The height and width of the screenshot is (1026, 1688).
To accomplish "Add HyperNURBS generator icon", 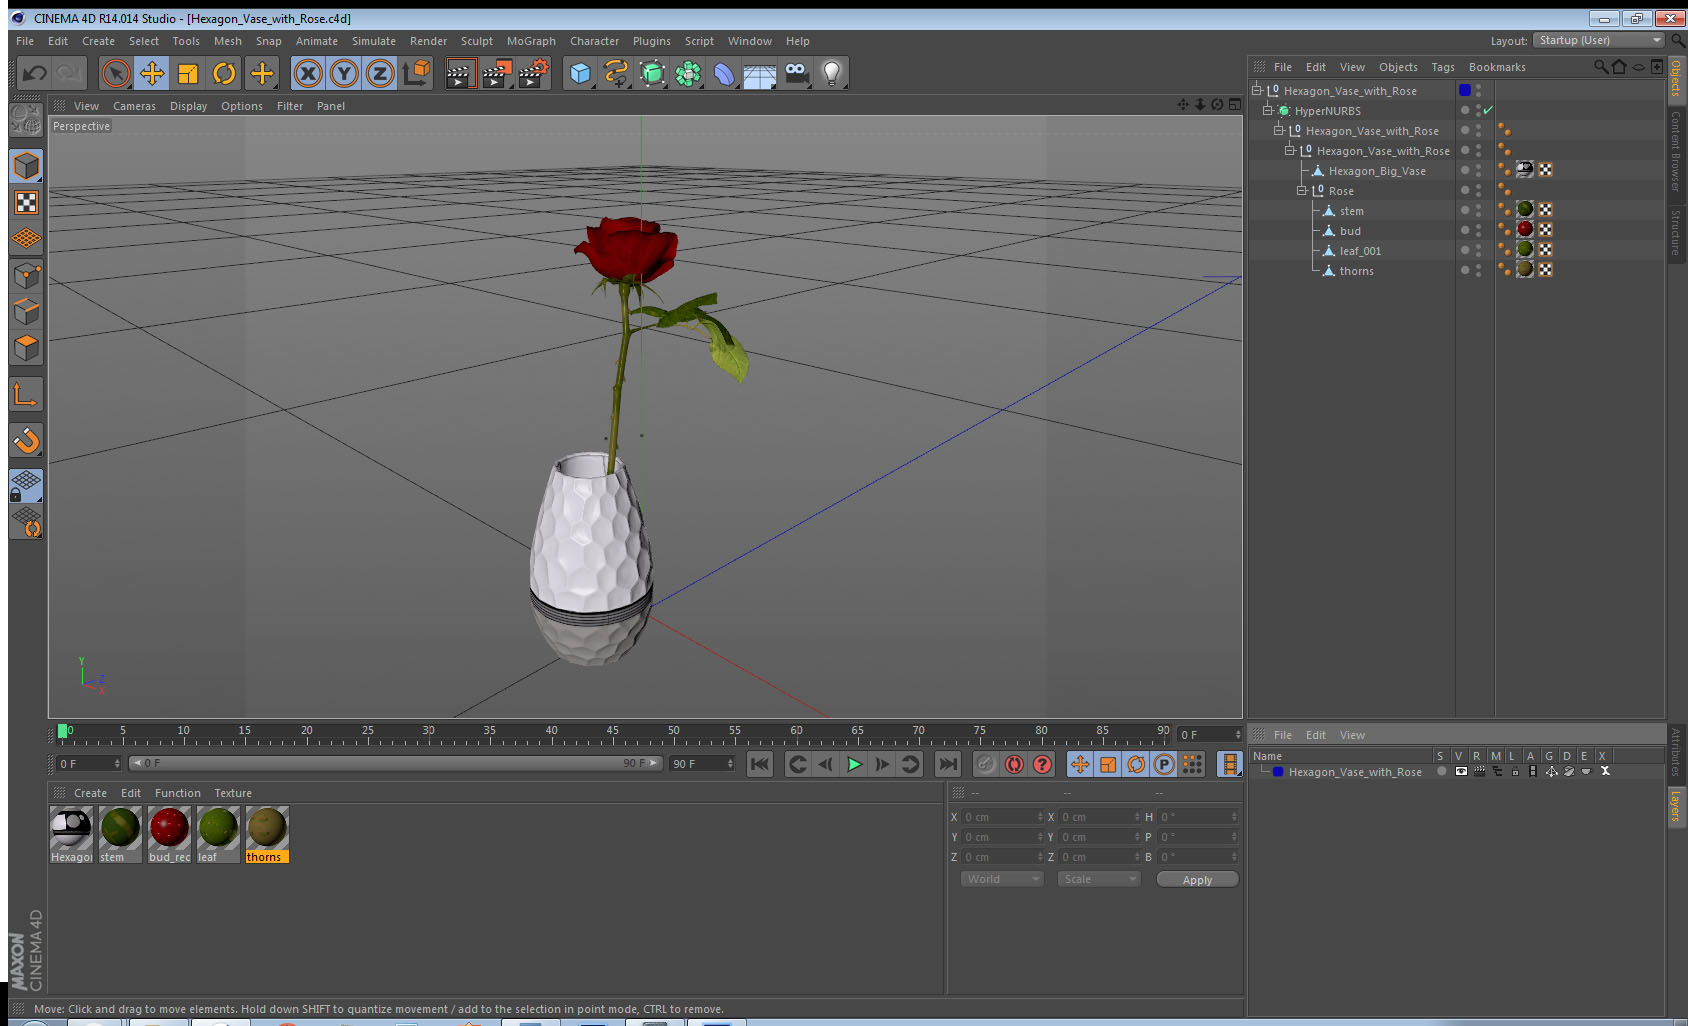I will [652, 73].
